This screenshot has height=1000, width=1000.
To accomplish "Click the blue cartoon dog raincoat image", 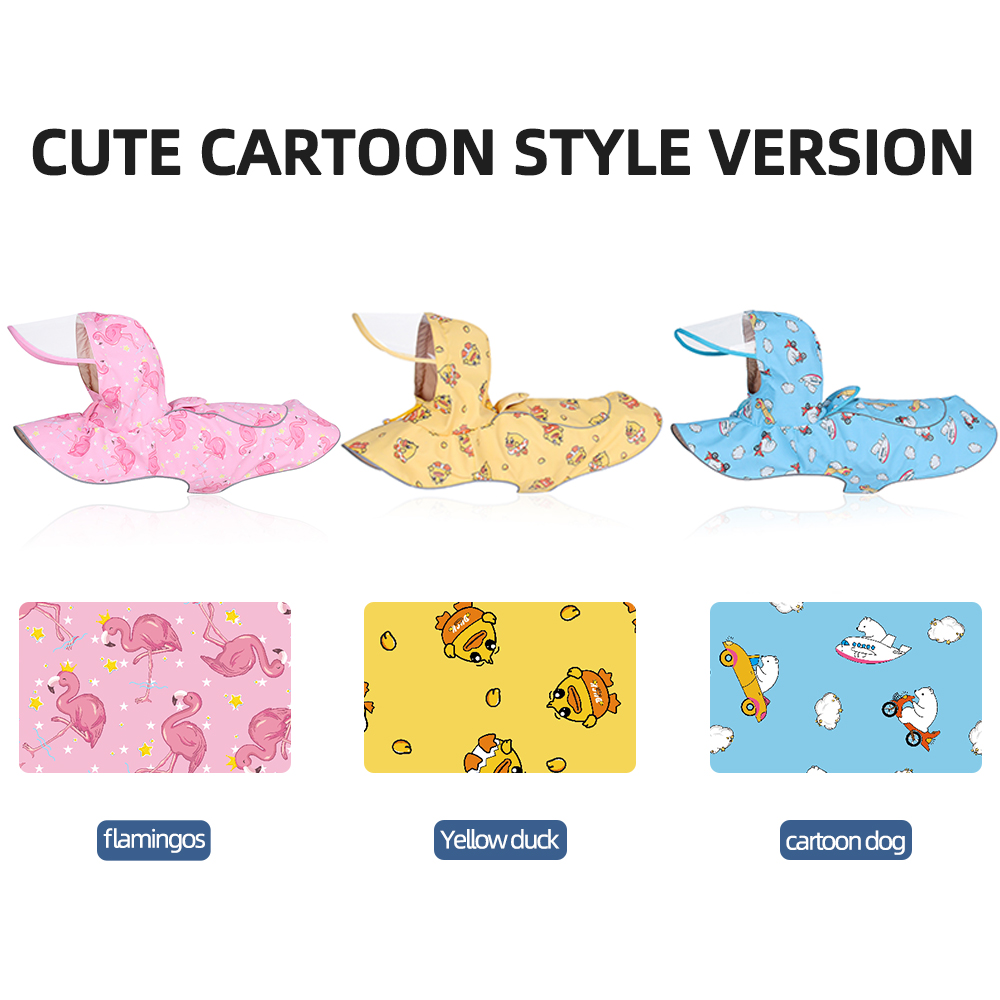I will point(834,402).
